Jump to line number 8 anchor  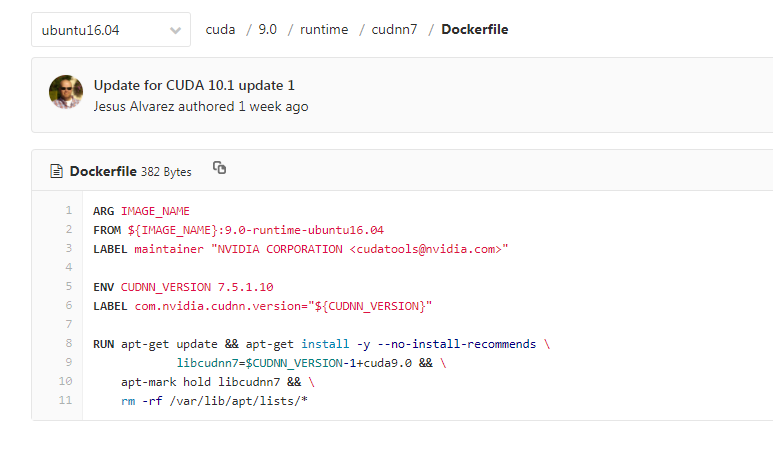coord(69,343)
